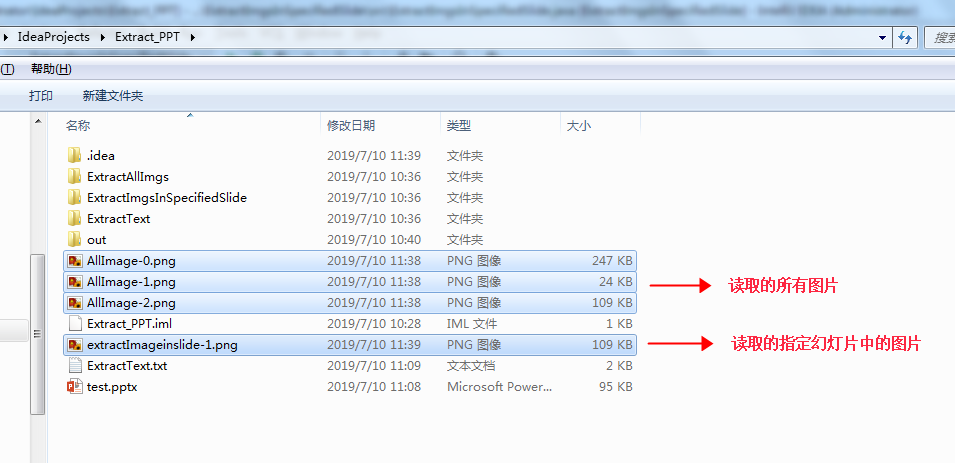Click the Extract_PPT.iml file icon
This screenshot has width=955, height=463.
coord(75,323)
